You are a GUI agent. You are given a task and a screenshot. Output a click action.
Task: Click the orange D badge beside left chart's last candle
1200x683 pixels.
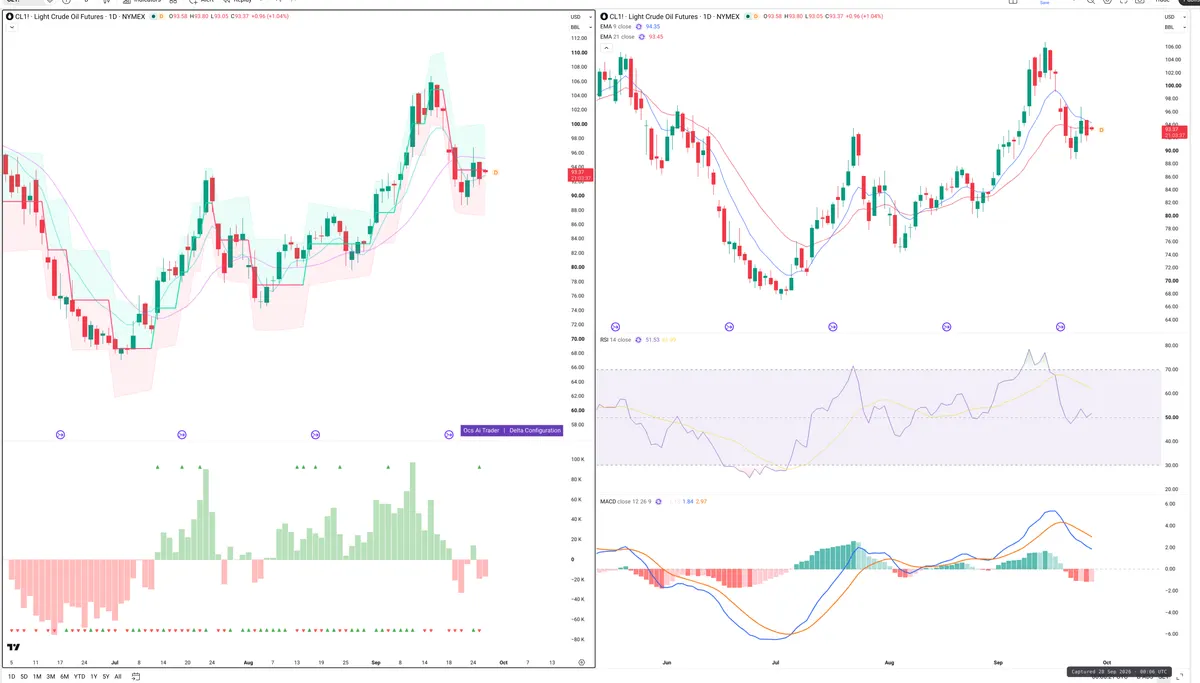tap(496, 172)
